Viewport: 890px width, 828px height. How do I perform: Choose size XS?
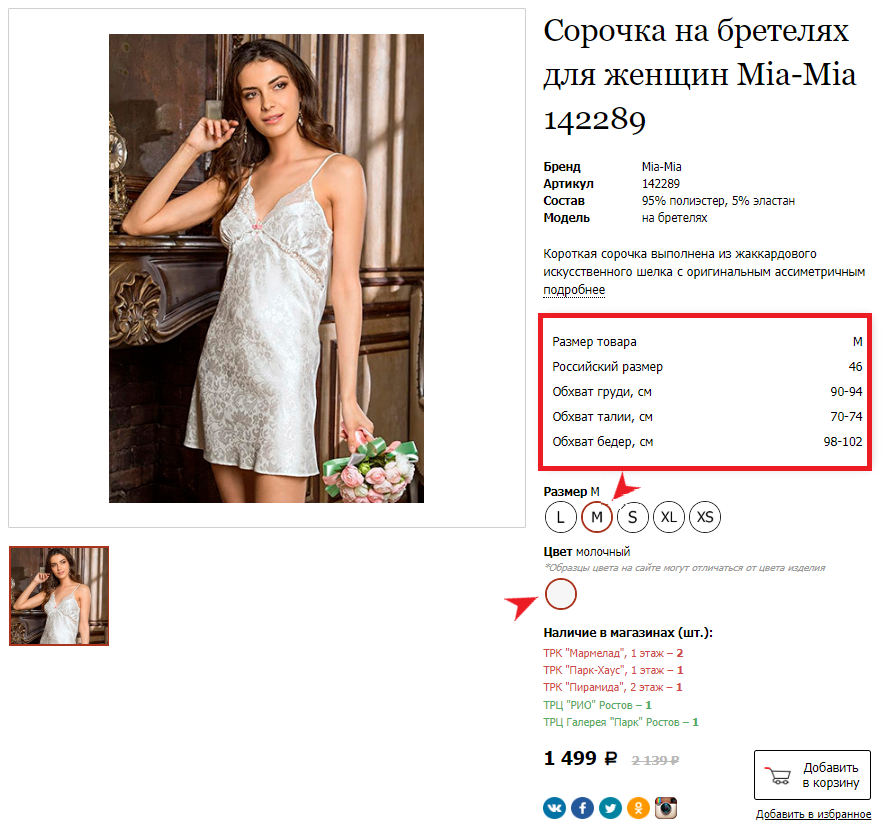(x=705, y=517)
